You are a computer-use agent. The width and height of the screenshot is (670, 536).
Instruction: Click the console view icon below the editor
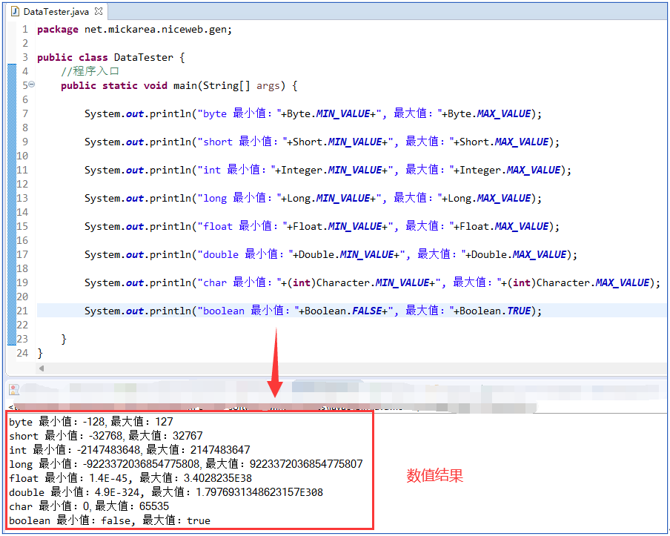pyautogui.click(x=14, y=389)
